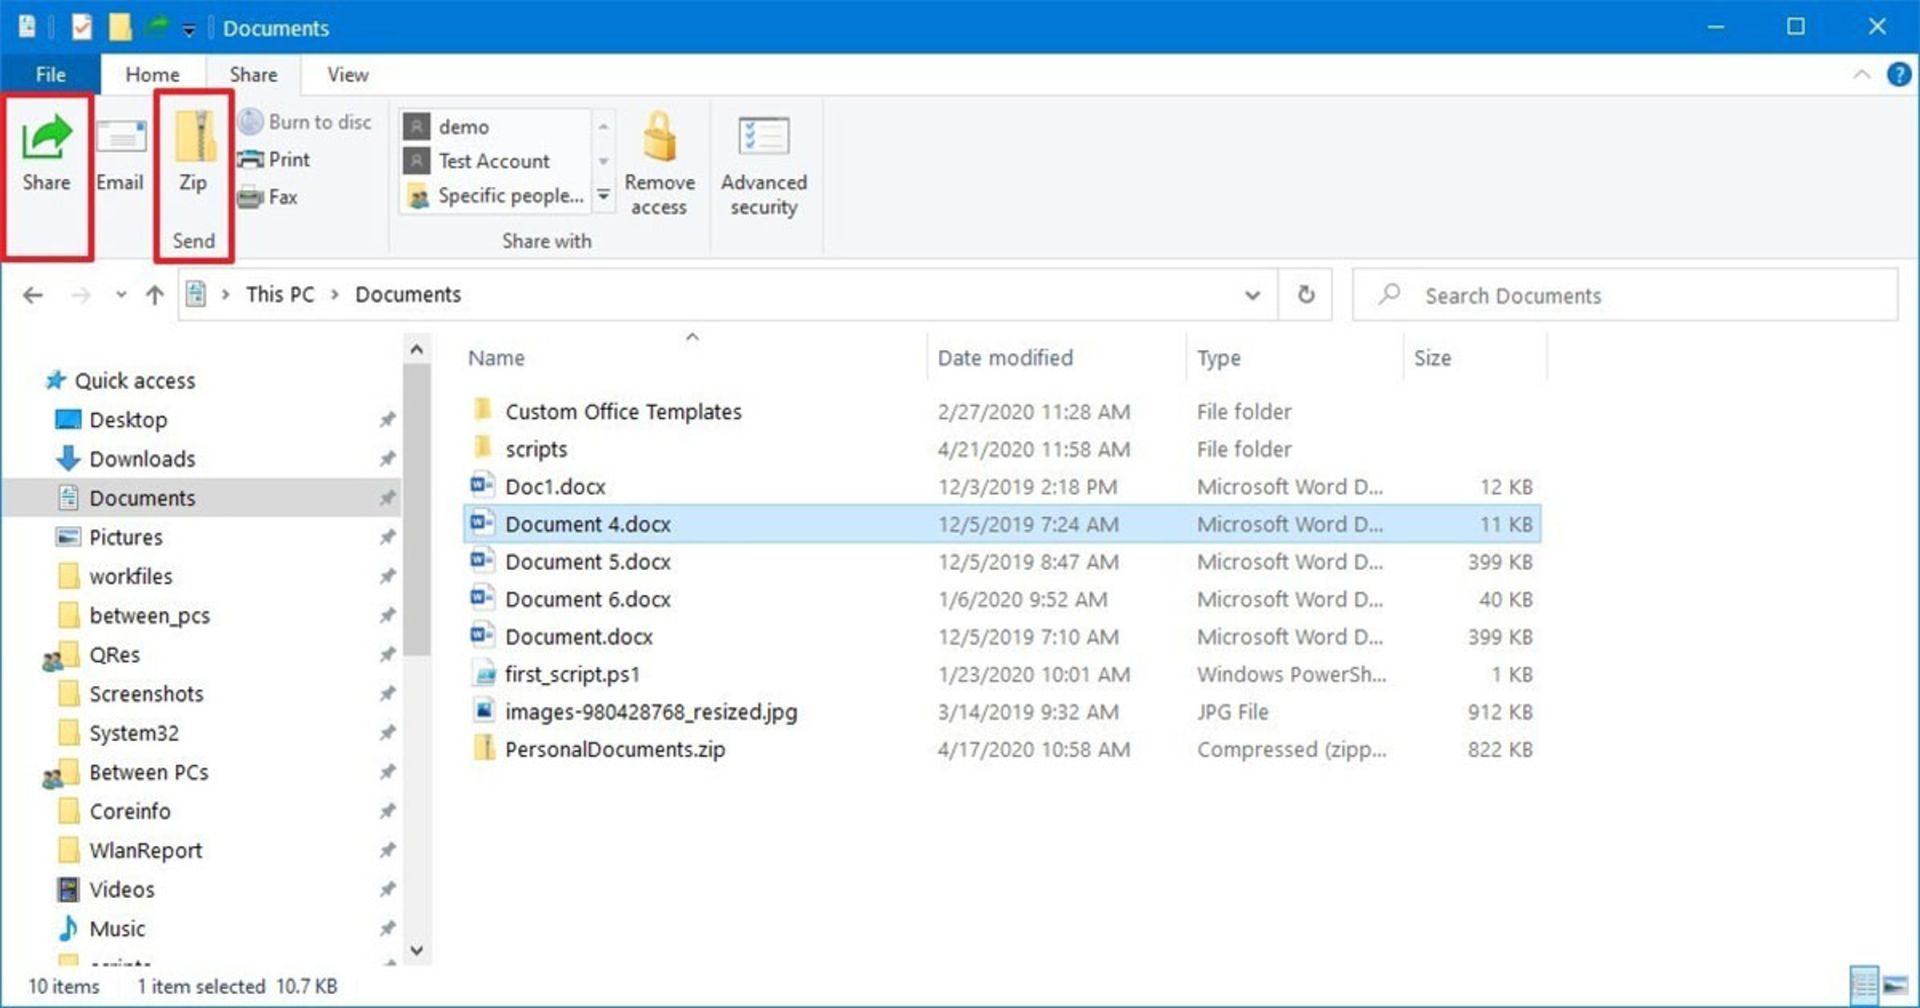The width and height of the screenshot is (1920, 1008).
Task: Expand the Share with list gallery
Action: point(603,196)
